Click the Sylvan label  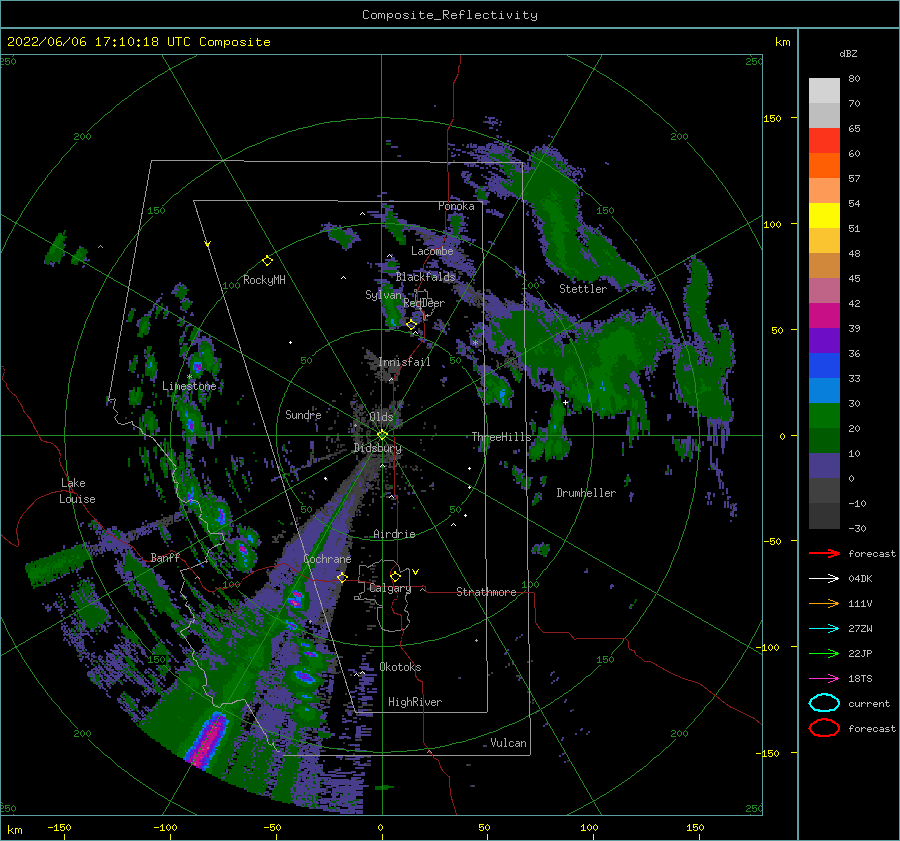click(383, 294)
